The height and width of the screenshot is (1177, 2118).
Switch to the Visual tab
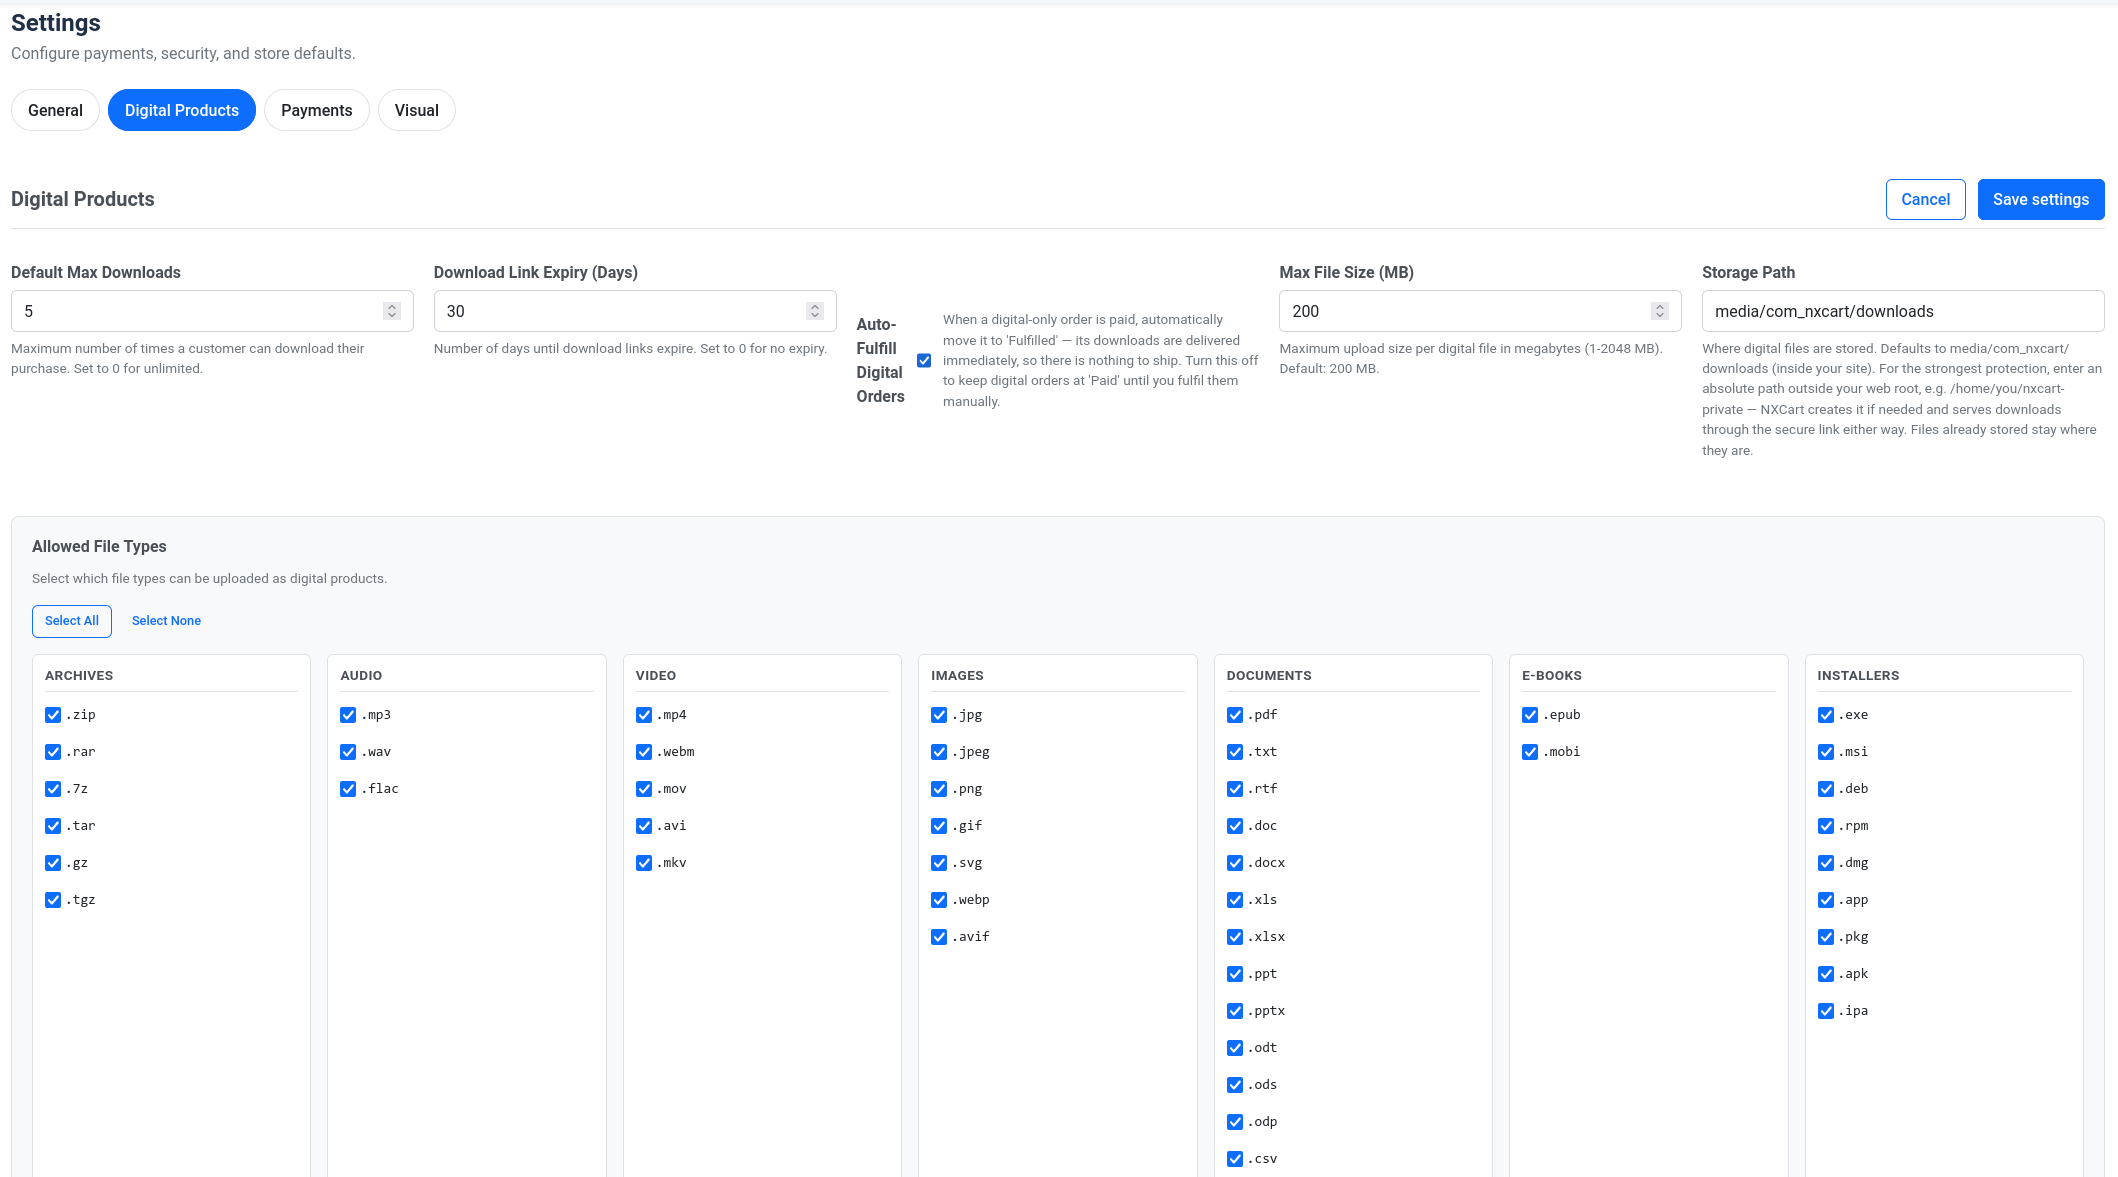[416, 110]
